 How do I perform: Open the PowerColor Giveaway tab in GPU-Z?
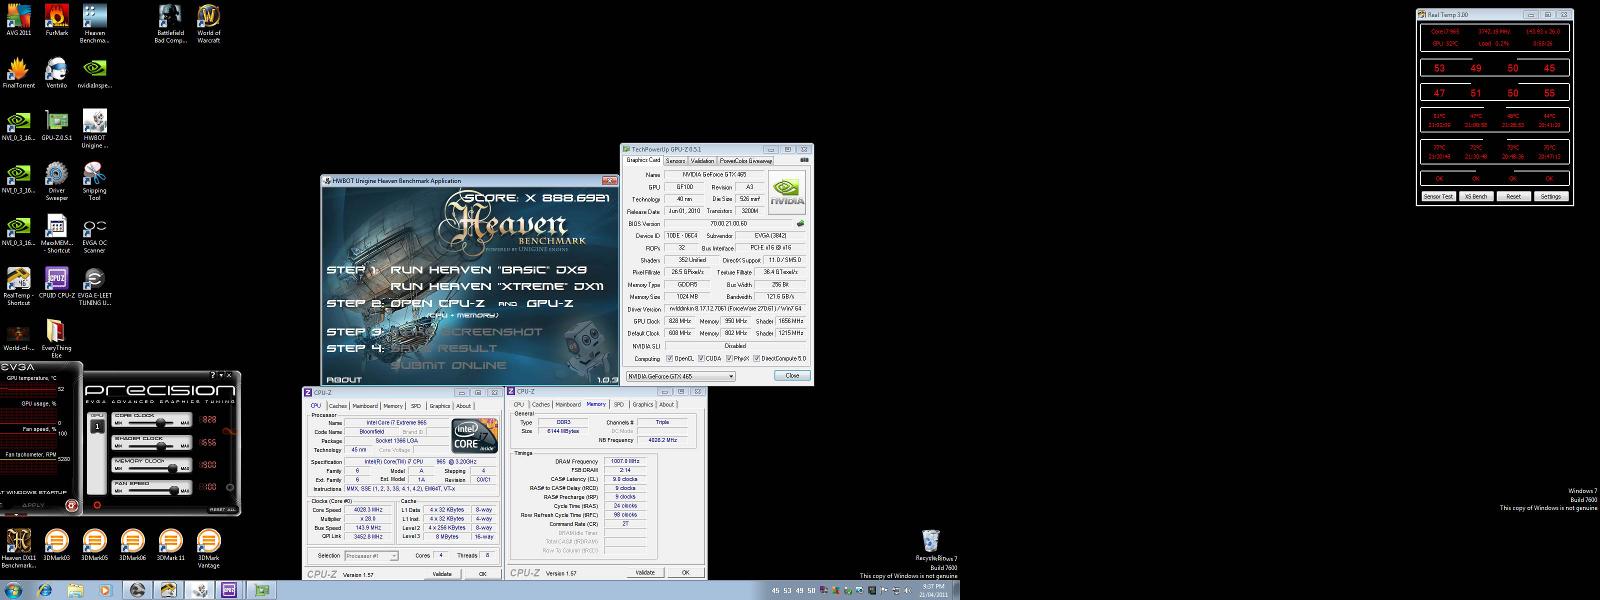(746, 160)
